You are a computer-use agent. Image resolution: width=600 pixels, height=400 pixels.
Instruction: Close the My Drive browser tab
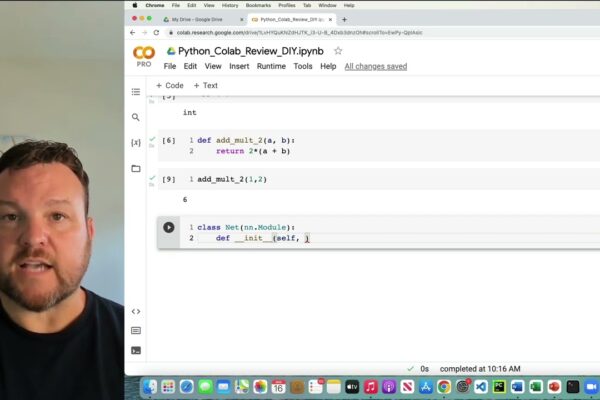(x=241, y=20)
